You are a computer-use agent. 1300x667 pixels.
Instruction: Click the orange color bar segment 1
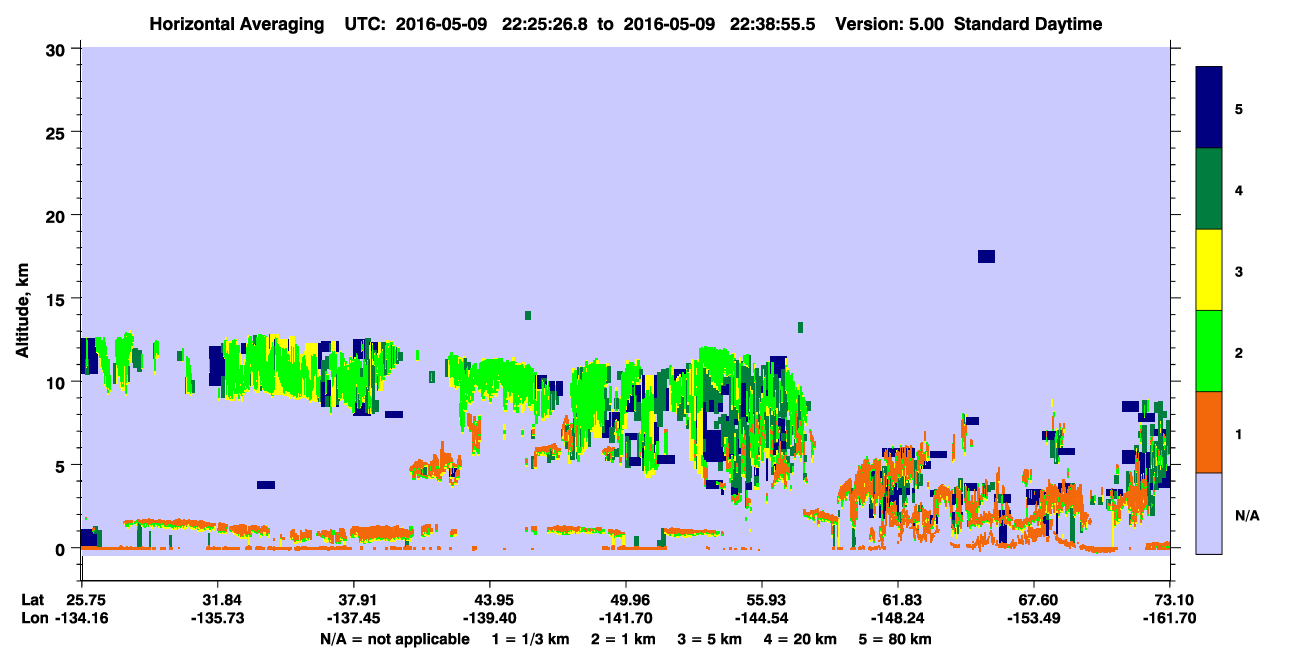pyautogui.click(x=1209, y=432)
